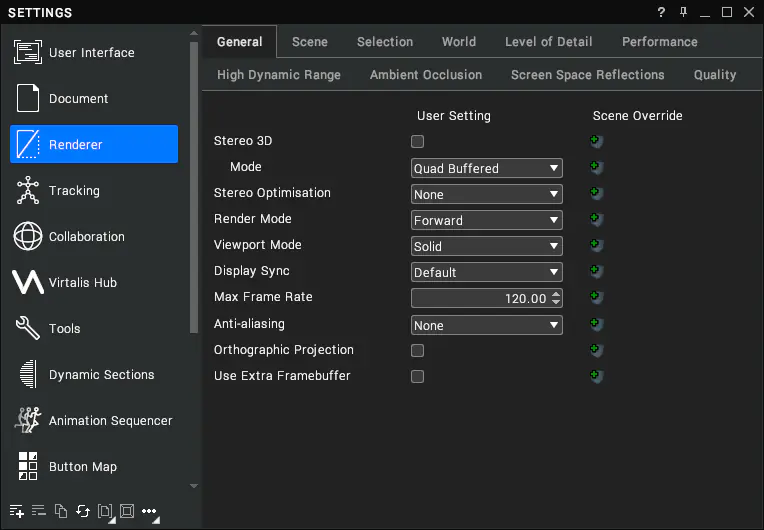The height and width of the screenshot is (530, 764).
Task: Click the Render Mode label
Action: click(x=252, y=219)
